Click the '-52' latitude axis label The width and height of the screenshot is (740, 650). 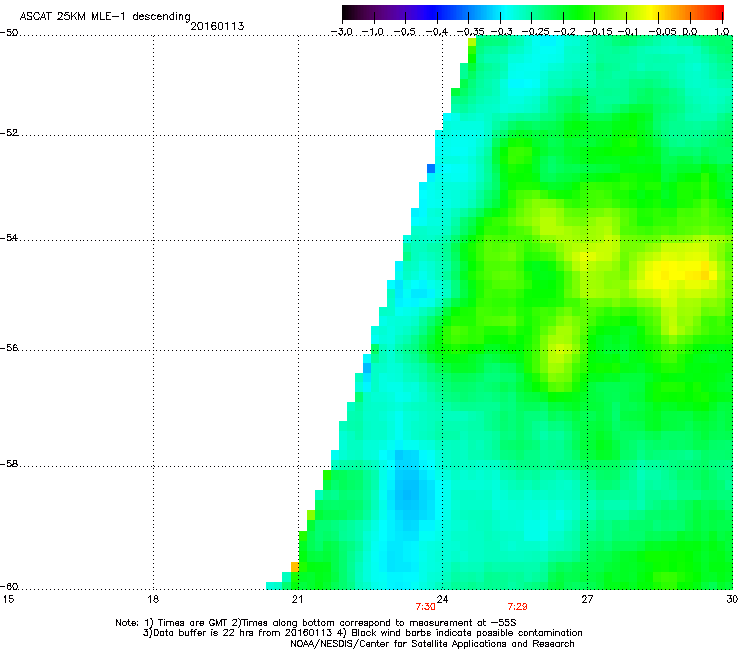(x=9, y=133)
